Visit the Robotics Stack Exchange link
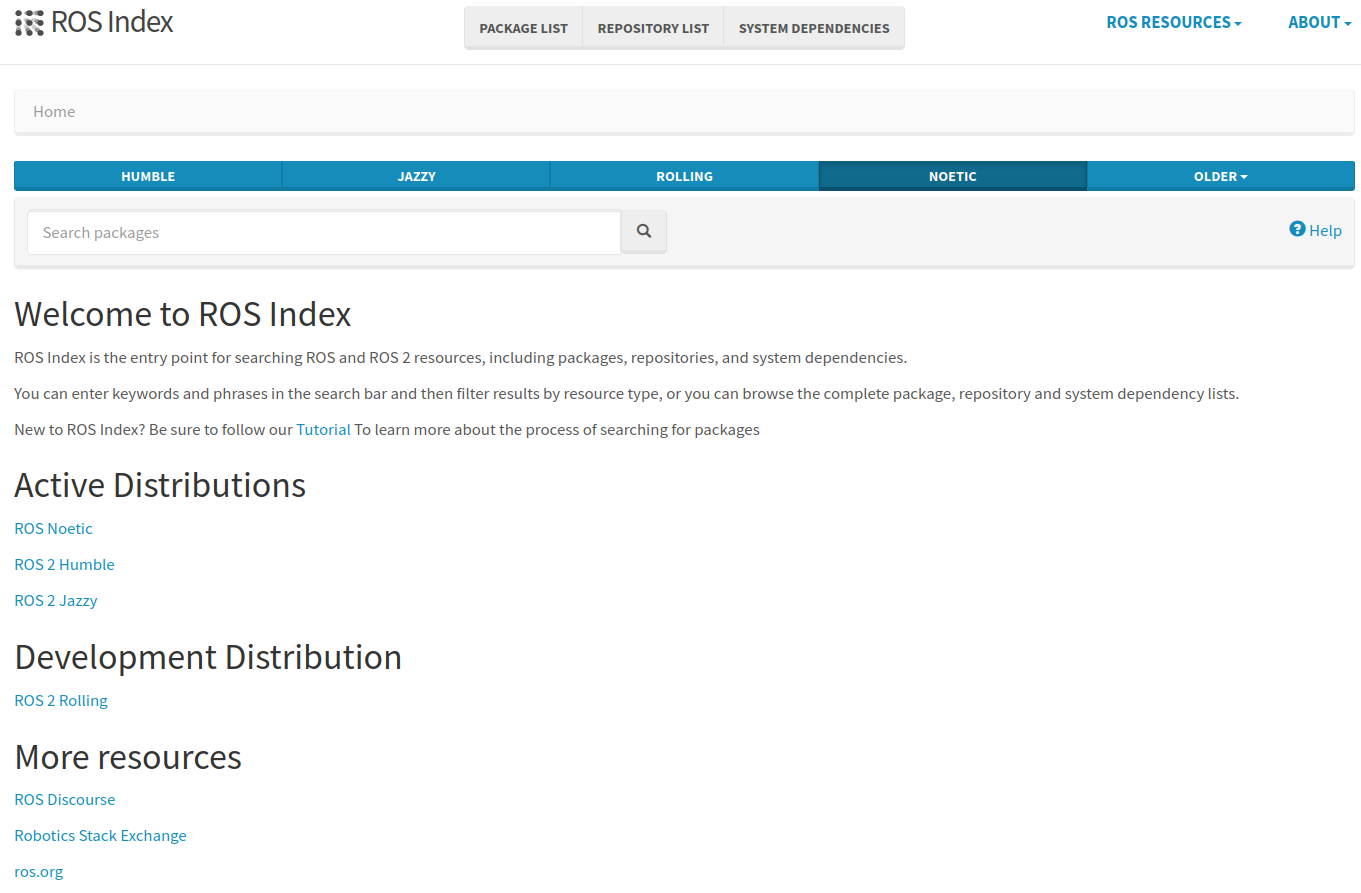 tap(100, 836)
